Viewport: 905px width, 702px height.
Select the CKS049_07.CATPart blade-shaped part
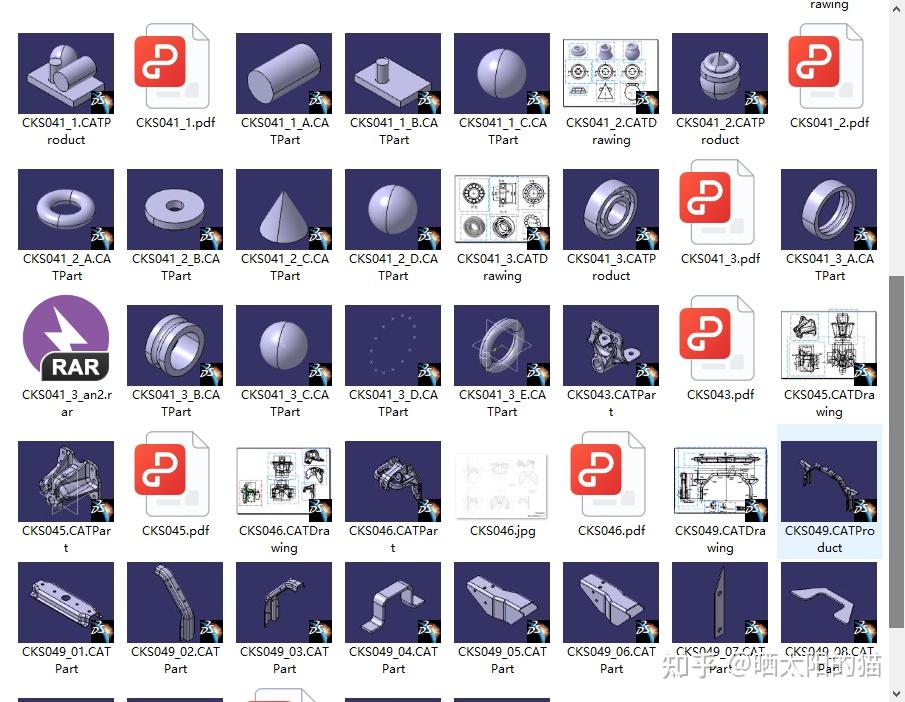pyautogui.click(x=719, y=600)
